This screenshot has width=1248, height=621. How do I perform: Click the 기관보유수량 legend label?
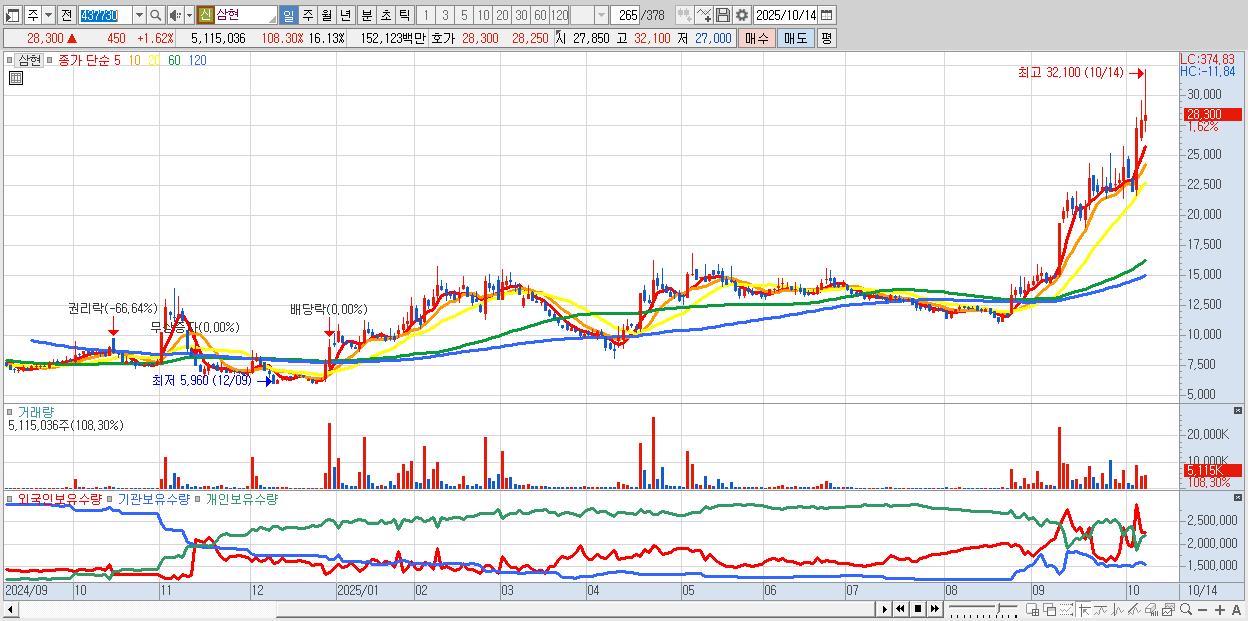click(x=154, y=498)
